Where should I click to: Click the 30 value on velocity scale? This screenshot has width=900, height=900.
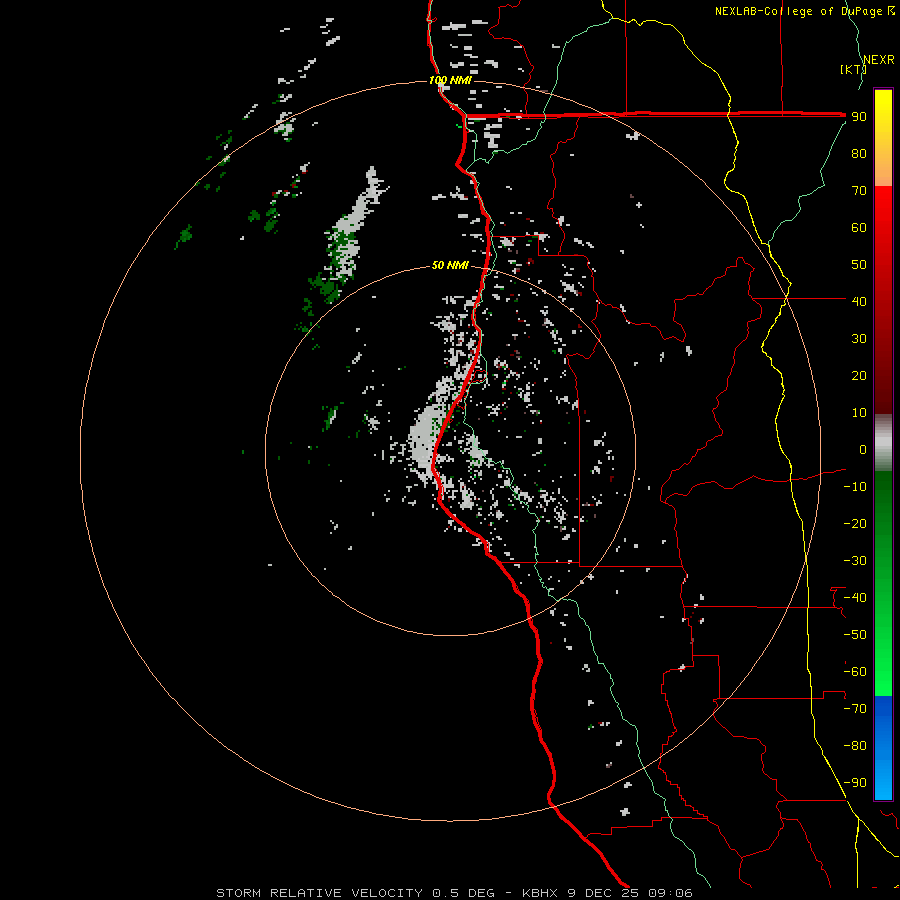[859, 339]
